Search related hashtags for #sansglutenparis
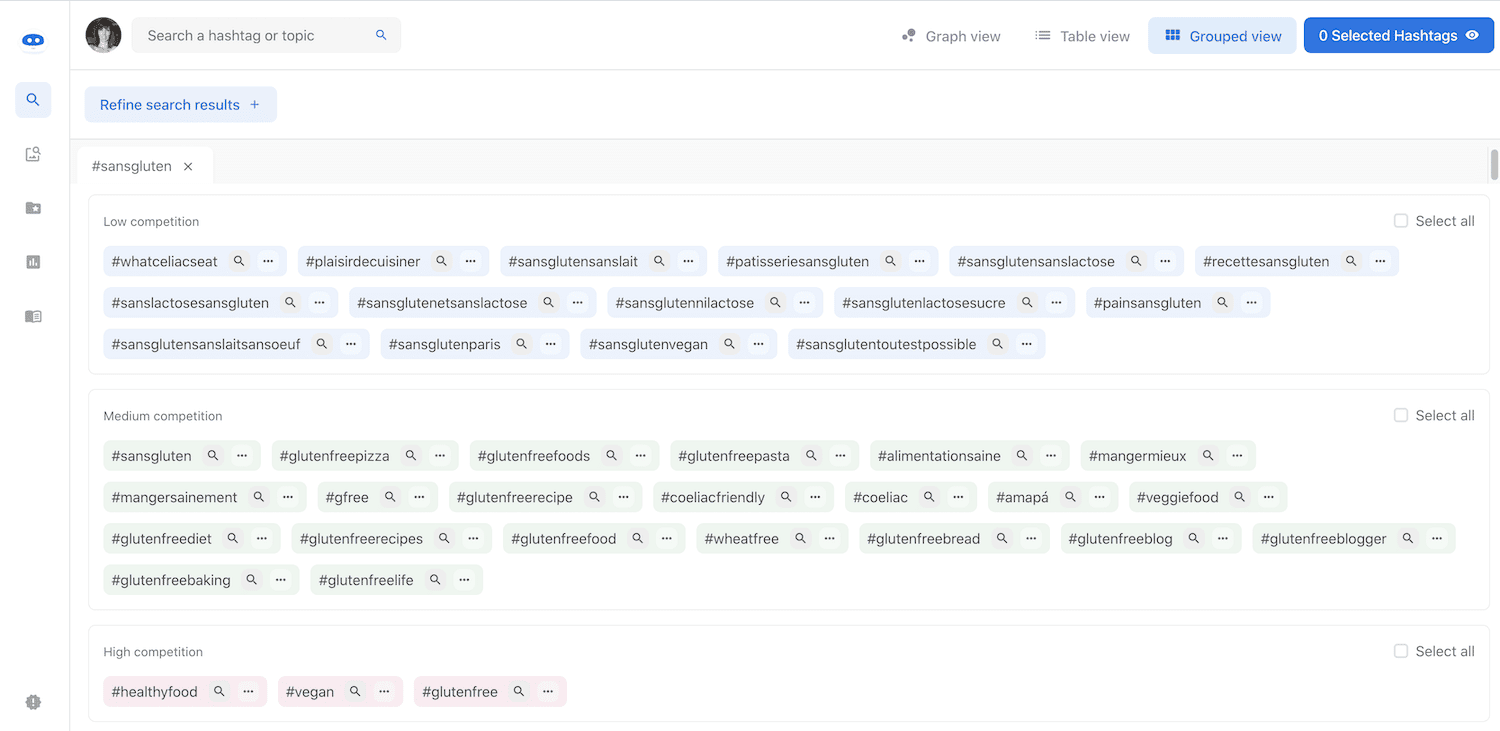The image size is (1500, 731). (522, 344)
